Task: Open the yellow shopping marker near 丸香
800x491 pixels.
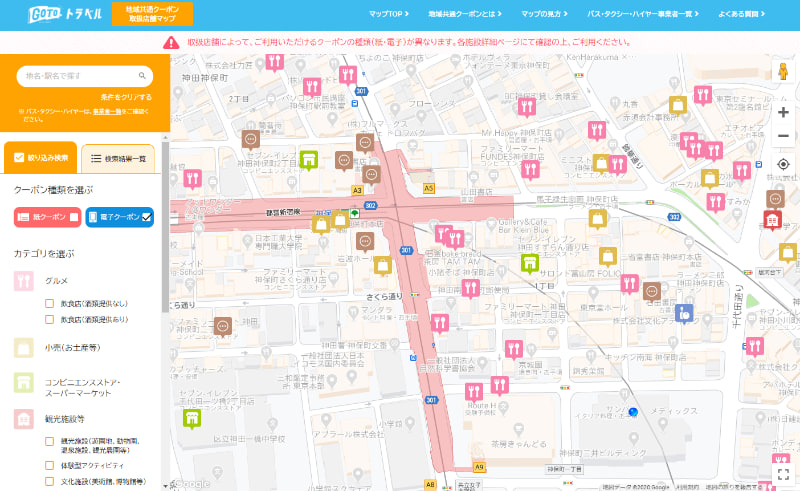Action: [678, 106]
